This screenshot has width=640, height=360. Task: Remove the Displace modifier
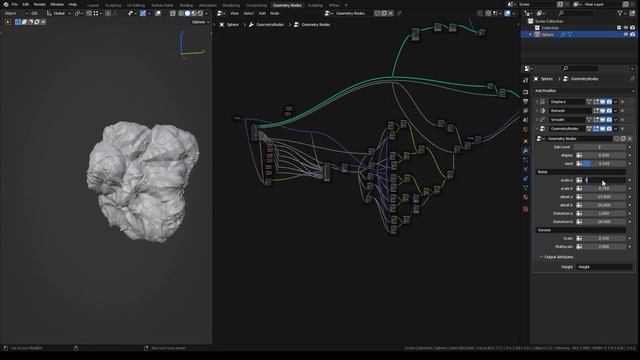622,102
